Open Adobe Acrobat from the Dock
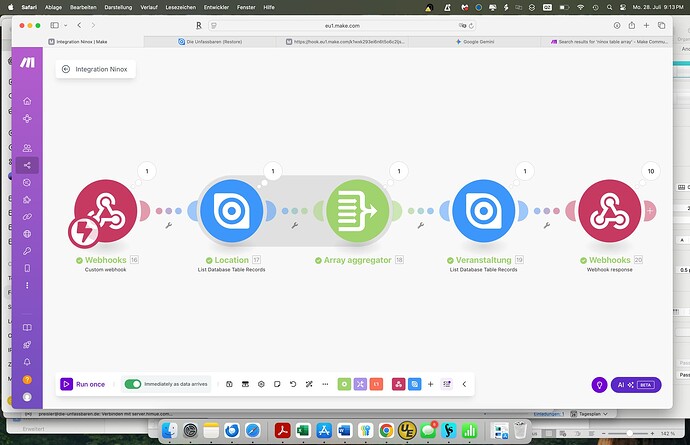Image resolution: width=690 pixels, height=445 pixels. coord(283,430)
